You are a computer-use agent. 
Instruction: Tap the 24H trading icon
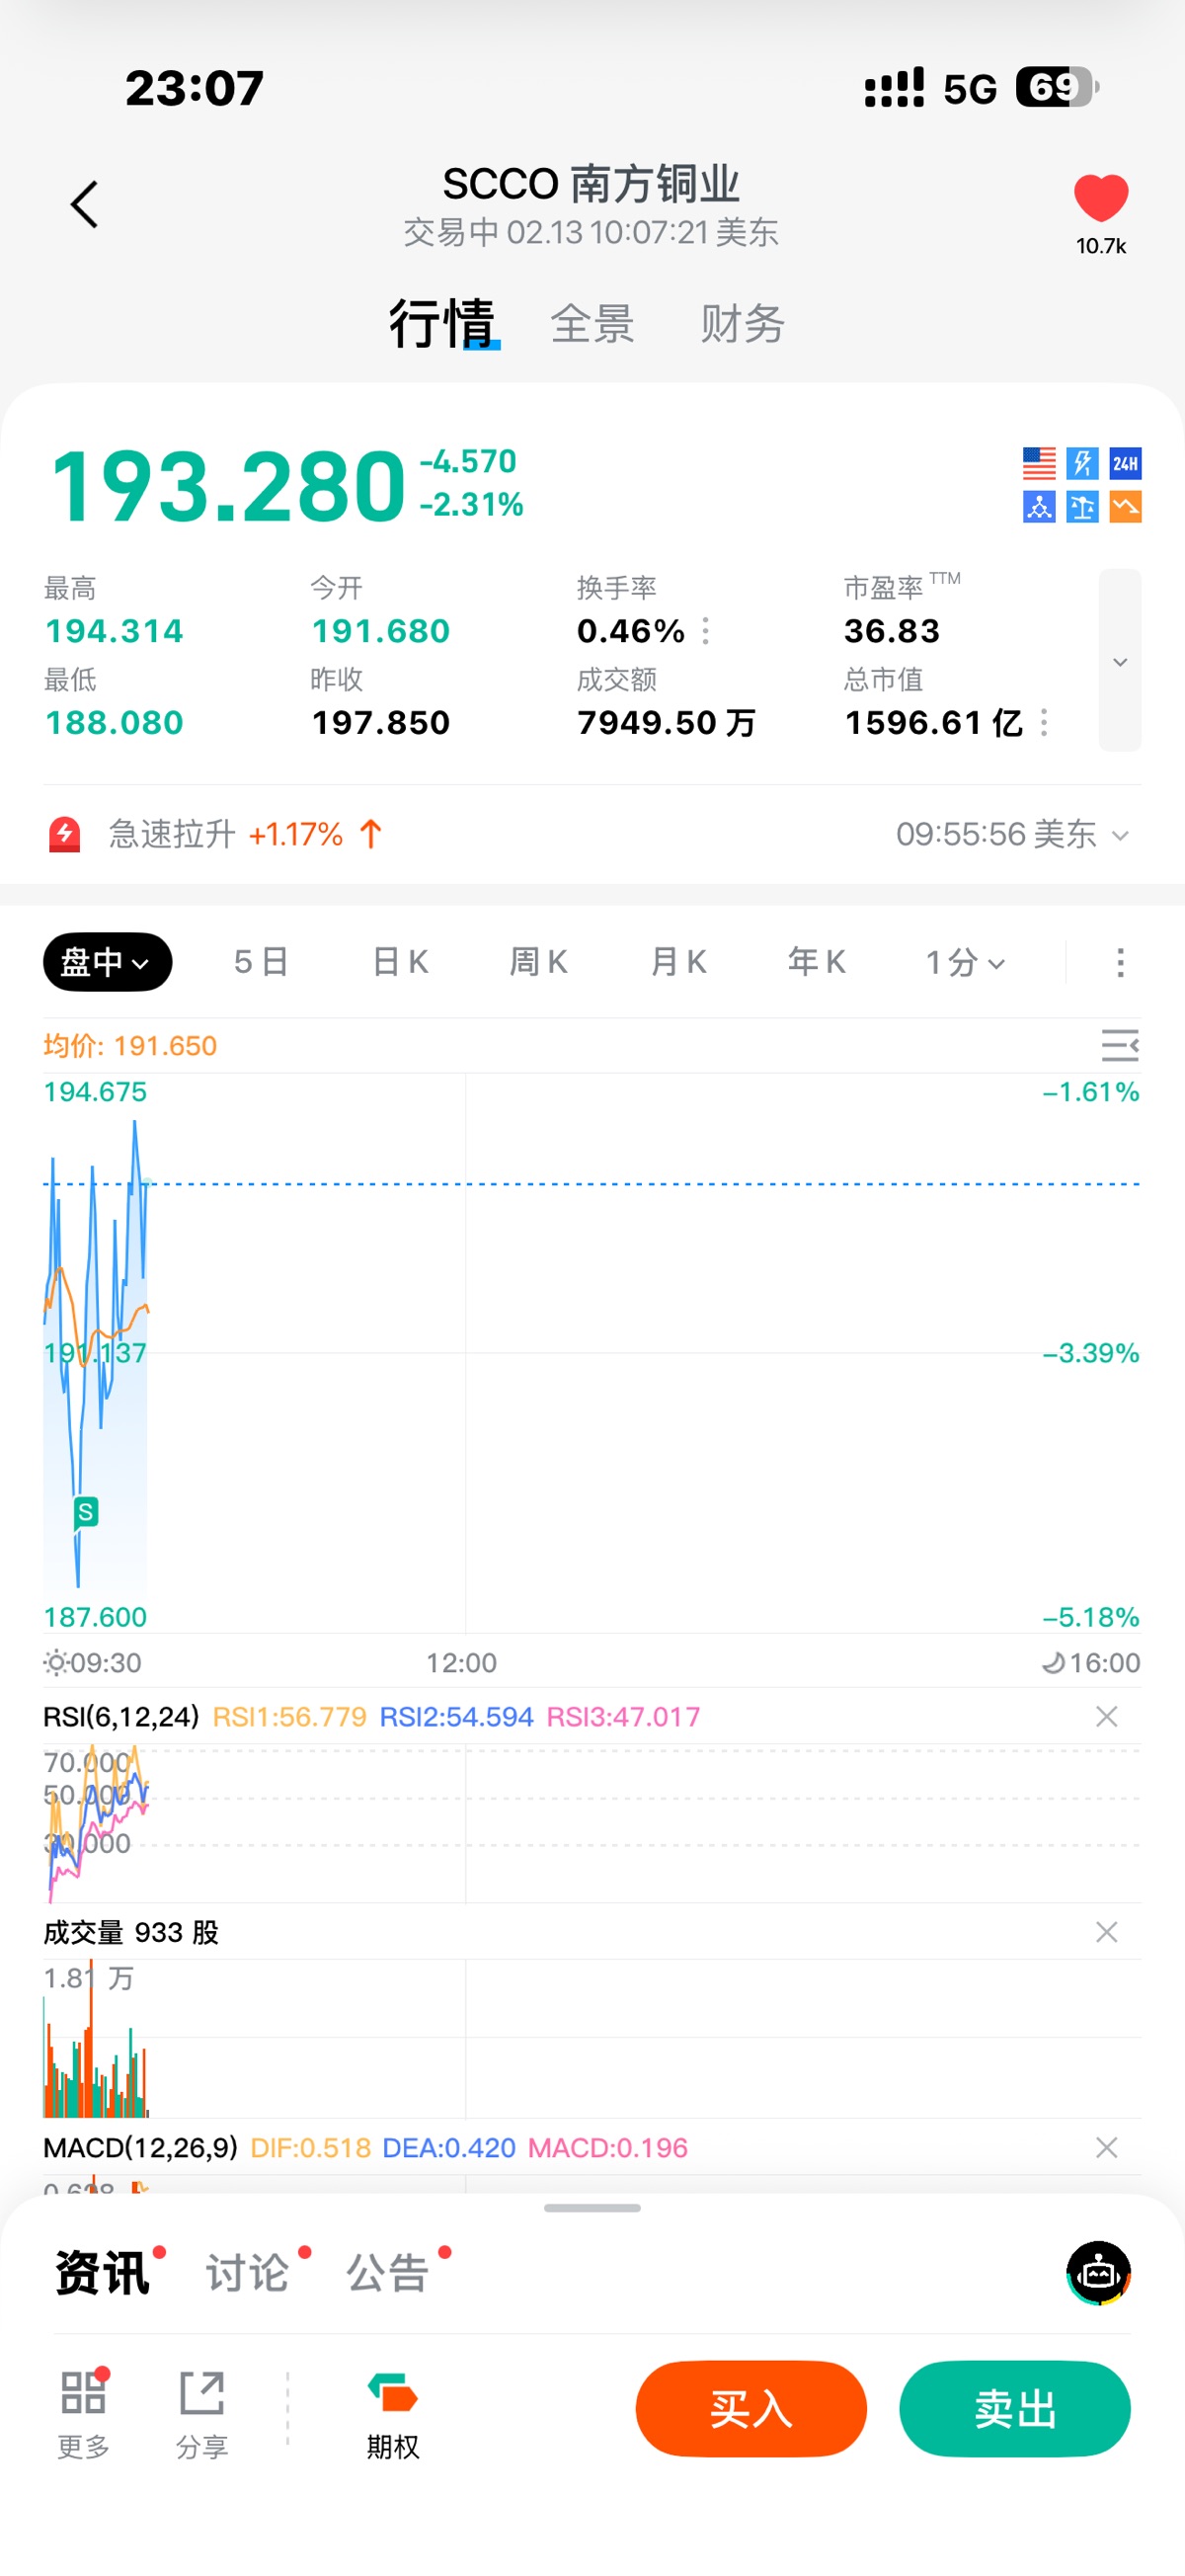[1125, 463]
